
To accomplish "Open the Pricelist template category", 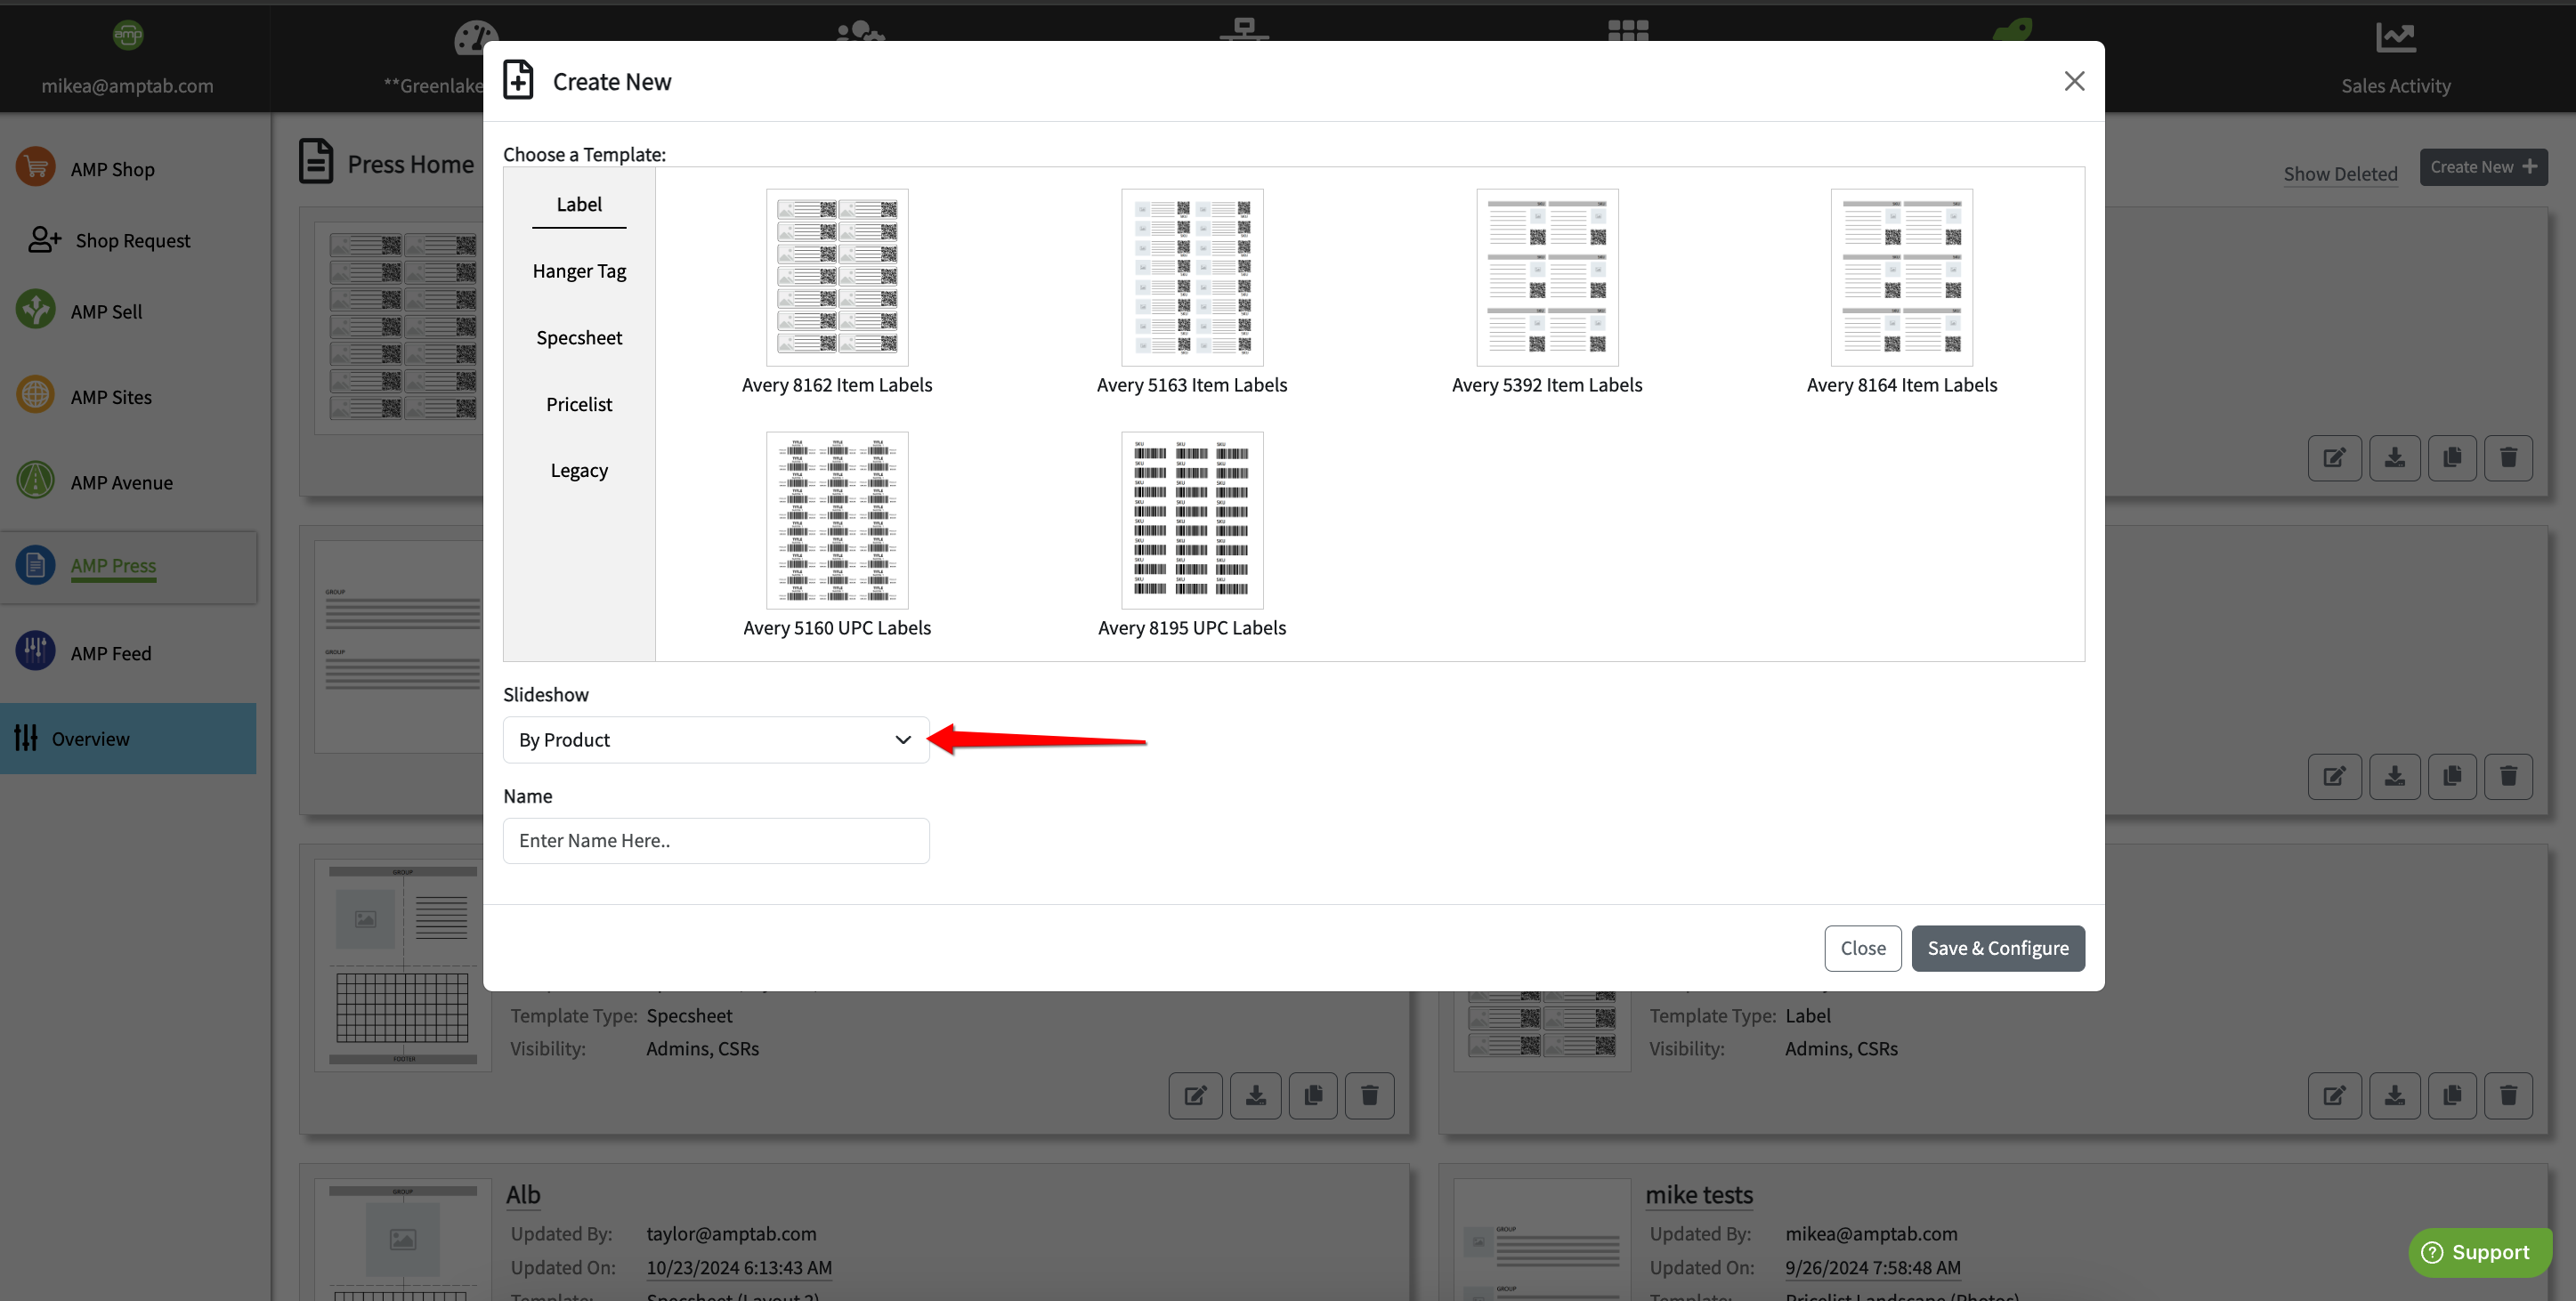I will pyautogui.click(x=579, y=404).
